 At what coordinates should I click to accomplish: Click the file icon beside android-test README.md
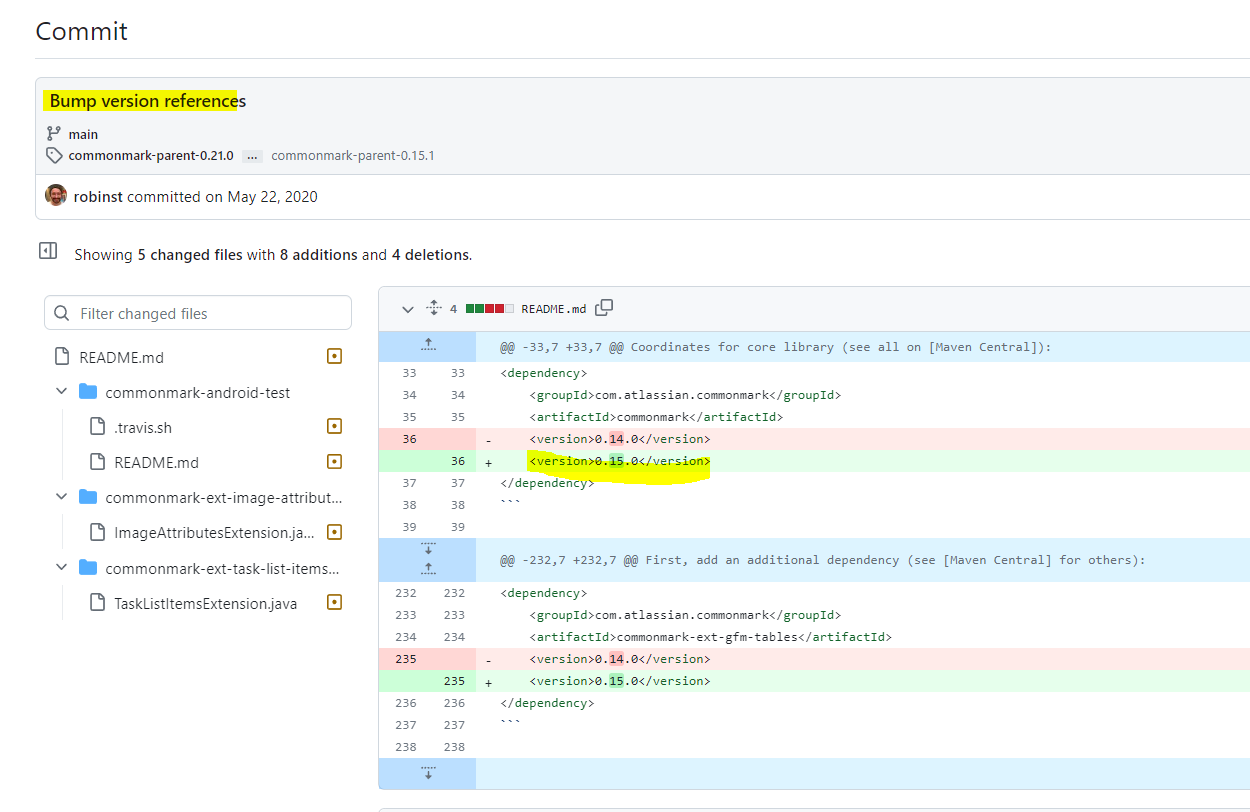pyautogui.click(x=97, y=462)
